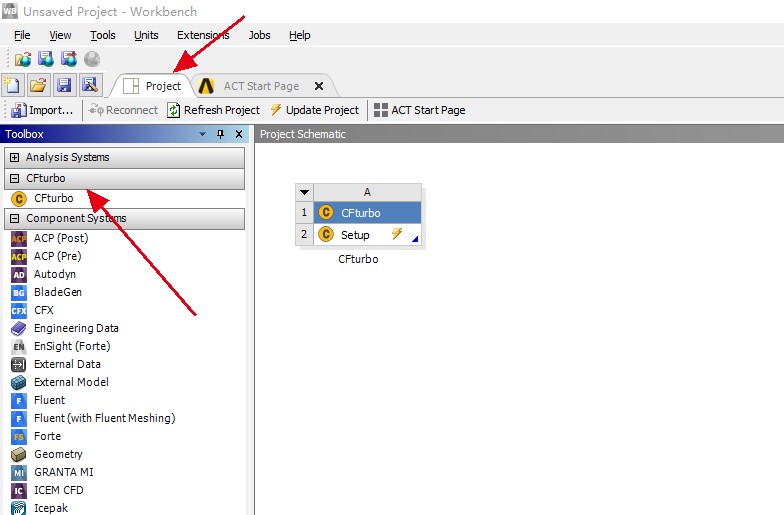Image resolution: width=784 pixels, height=515 pixels.
Task: Click the Forte FS icon
Action: tap(18, 436)
